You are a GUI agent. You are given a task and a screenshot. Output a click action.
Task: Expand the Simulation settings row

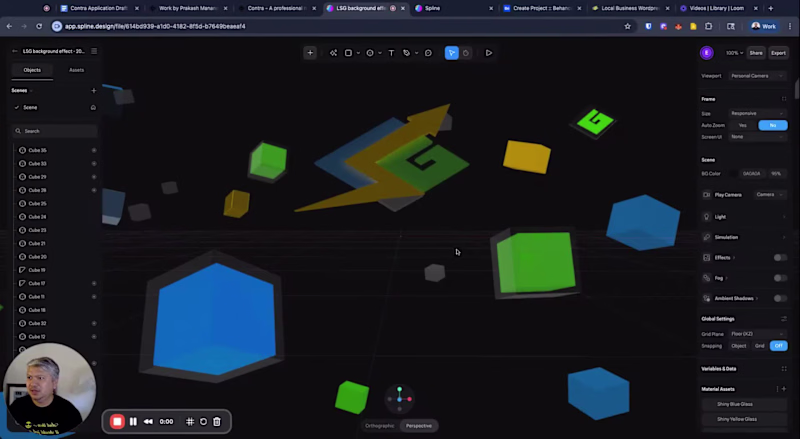pyautogui.click(x=745, y=237)
